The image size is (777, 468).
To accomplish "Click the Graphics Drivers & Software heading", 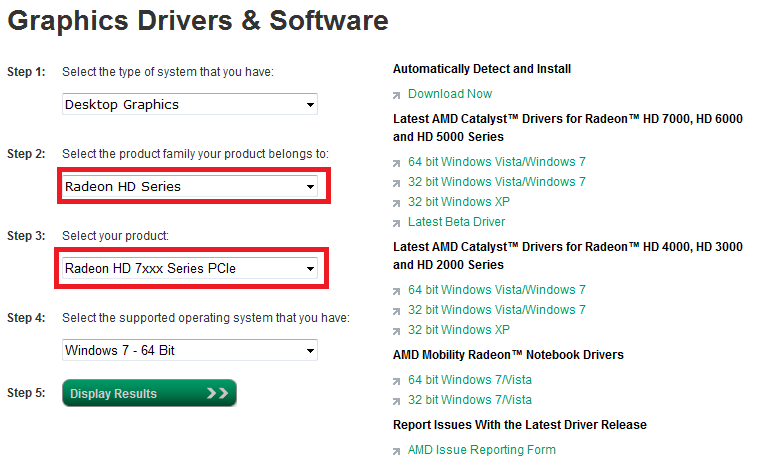I will point(198,21).
